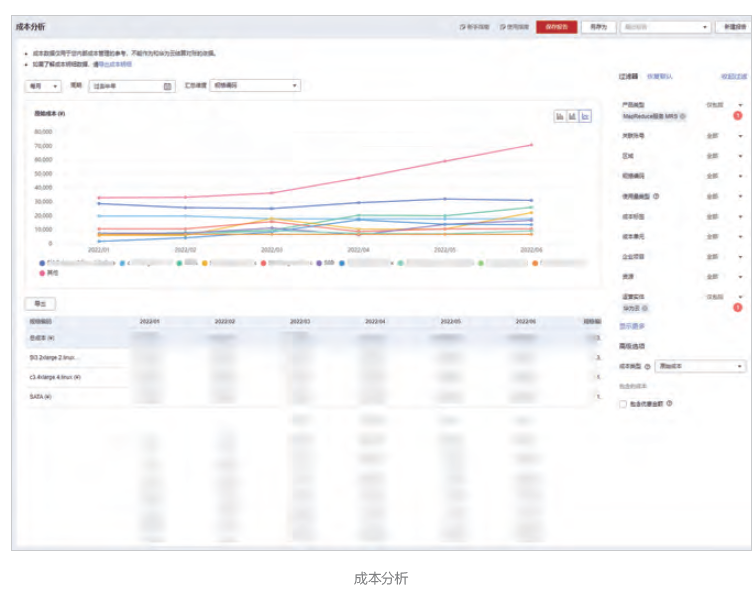Viewport: 756px width, 600px height.
Task: Click the 导出 export button
Action: 40,304
